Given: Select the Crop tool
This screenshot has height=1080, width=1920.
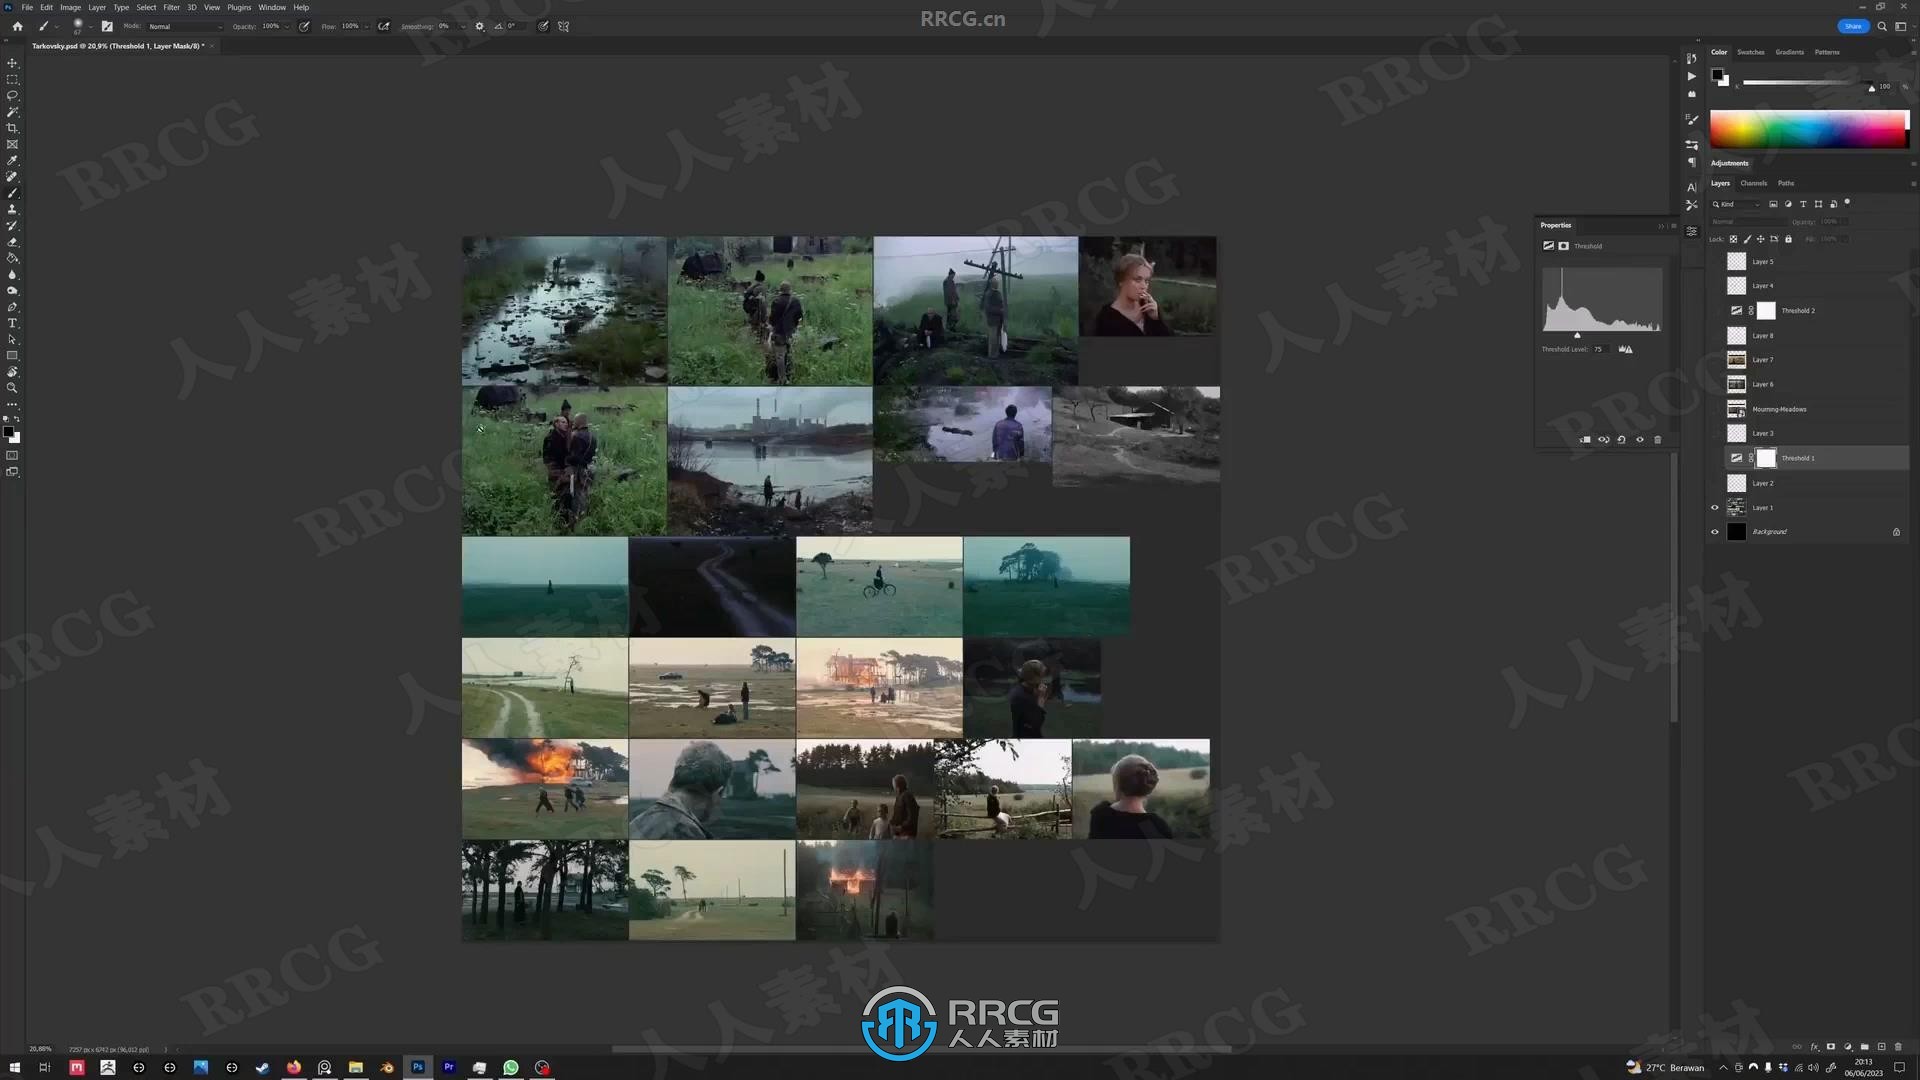Looking at the screenshot, I should [12, 128].
